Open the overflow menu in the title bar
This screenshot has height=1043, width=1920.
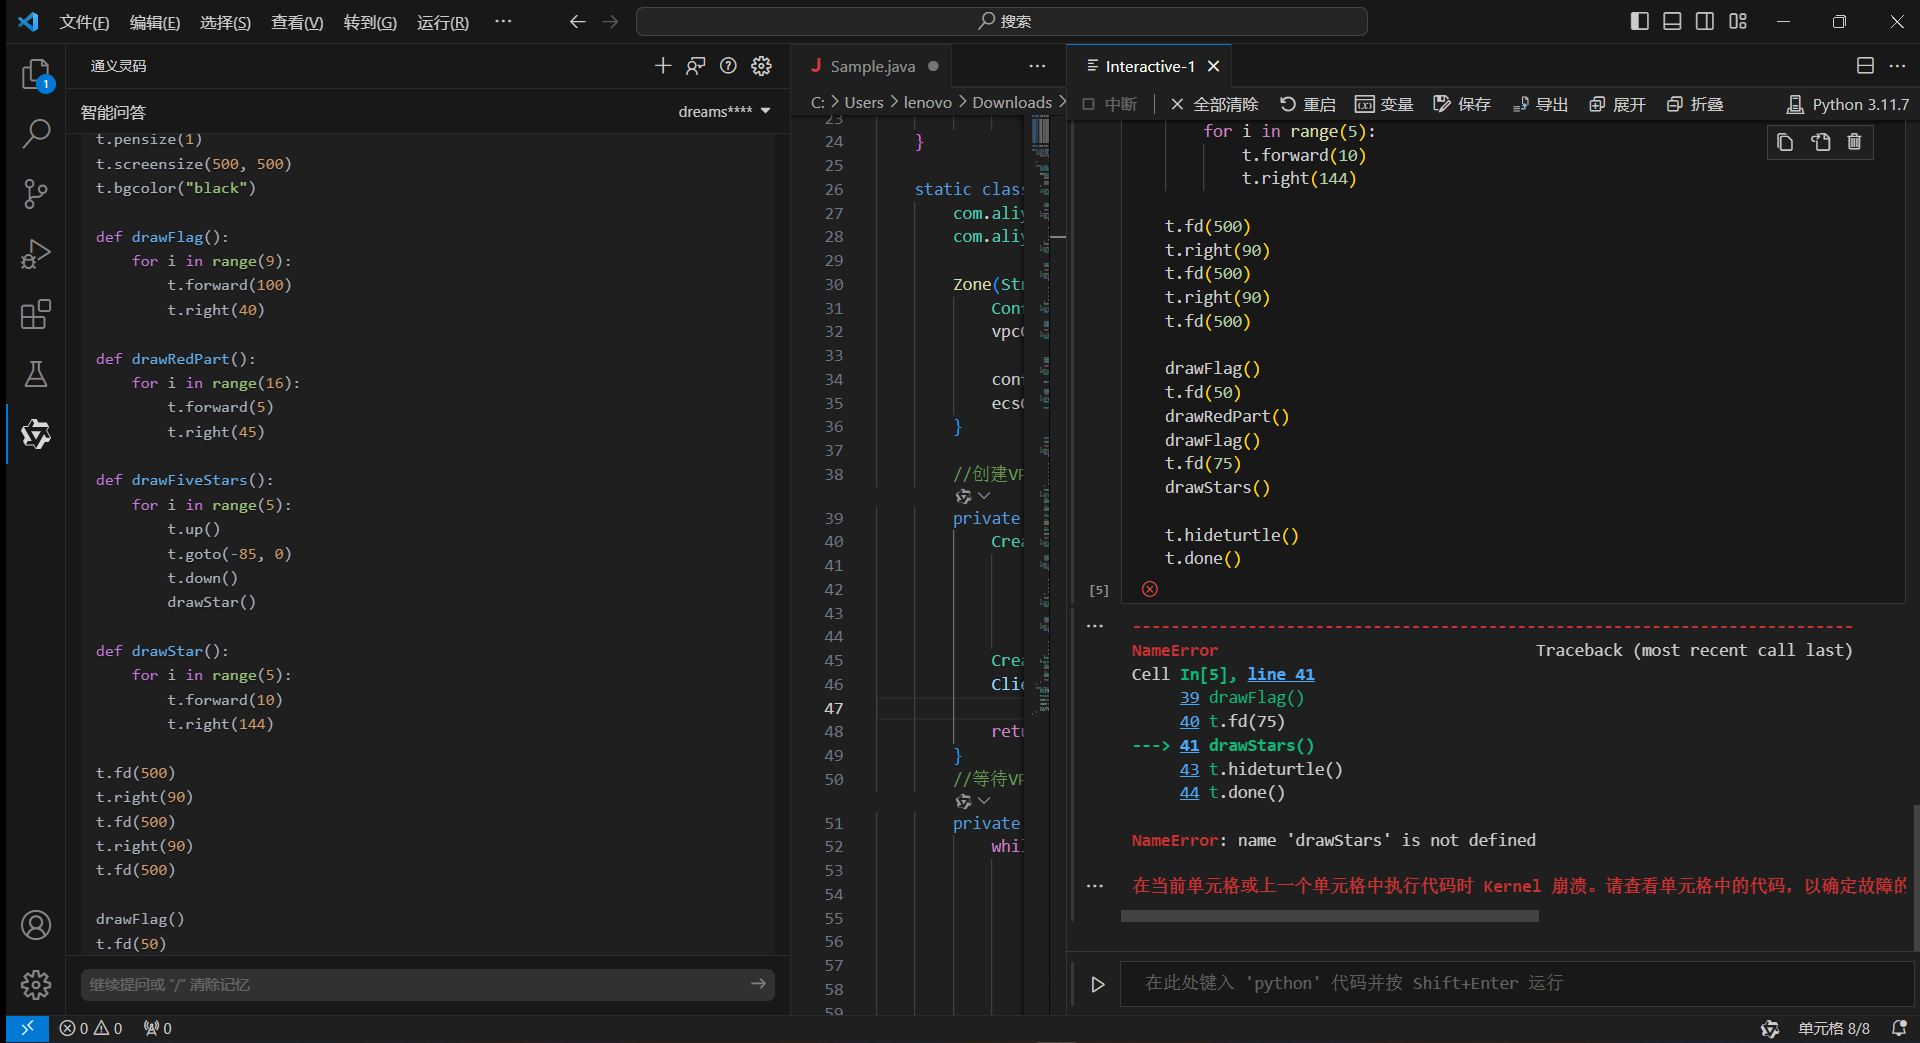coord(503,22)
